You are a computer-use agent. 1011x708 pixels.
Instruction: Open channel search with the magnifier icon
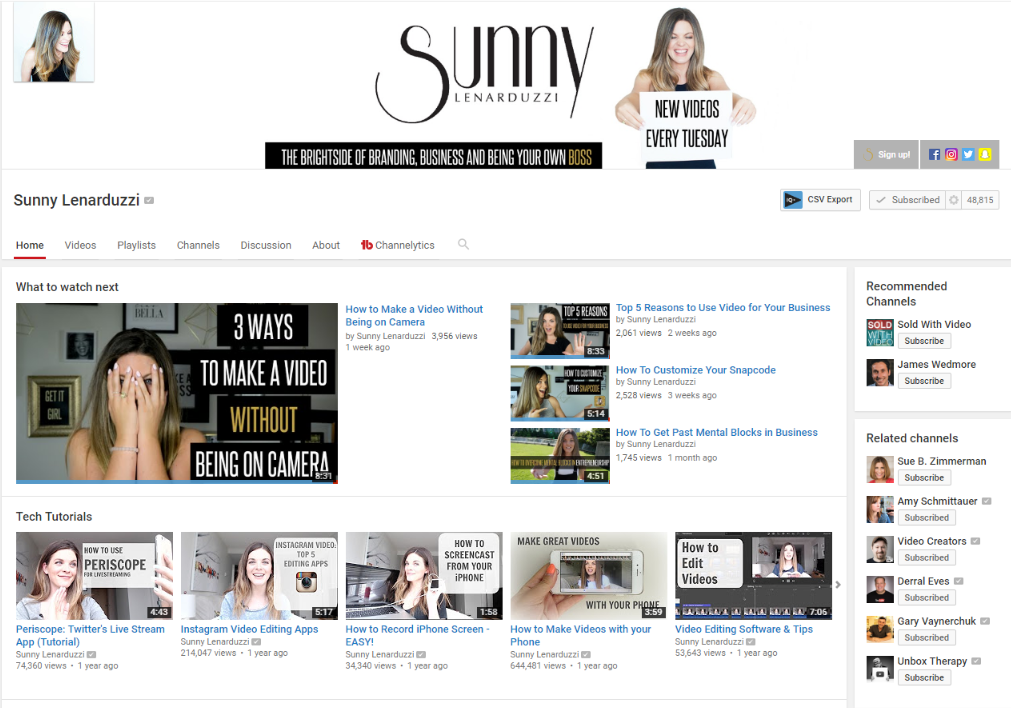463,244
